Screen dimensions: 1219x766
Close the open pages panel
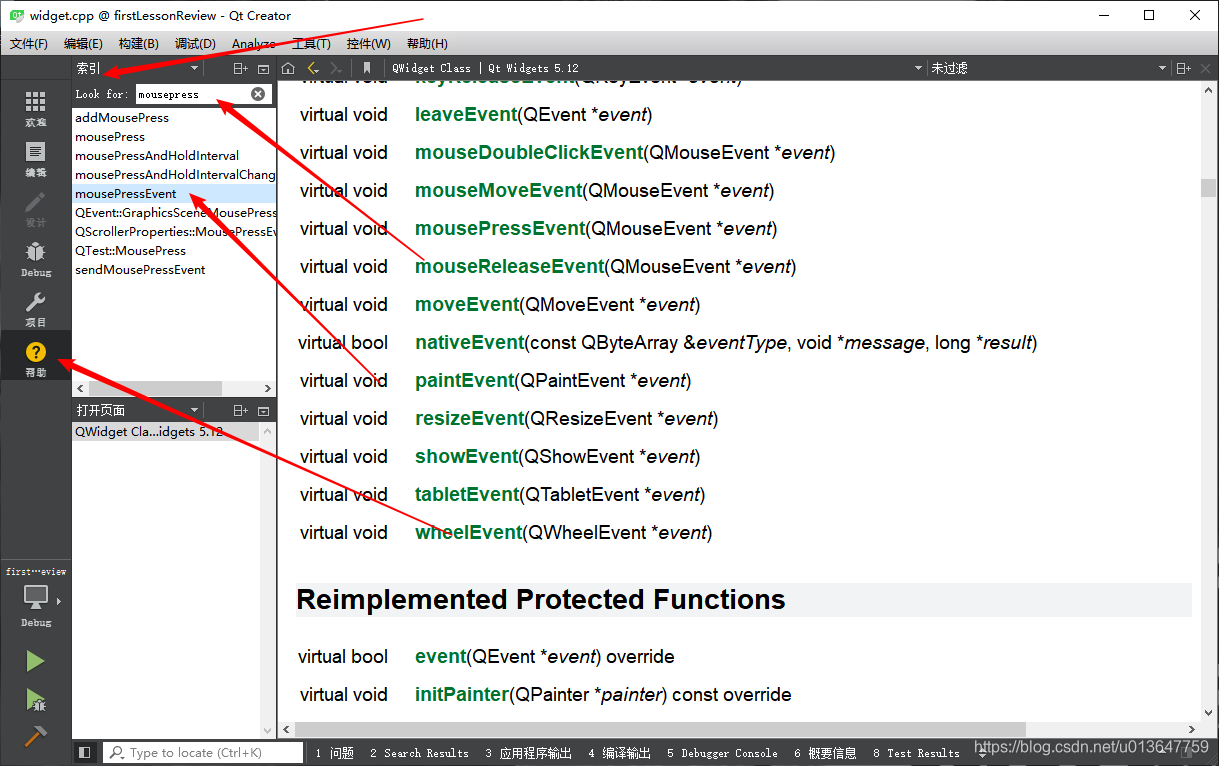[263, 410]
